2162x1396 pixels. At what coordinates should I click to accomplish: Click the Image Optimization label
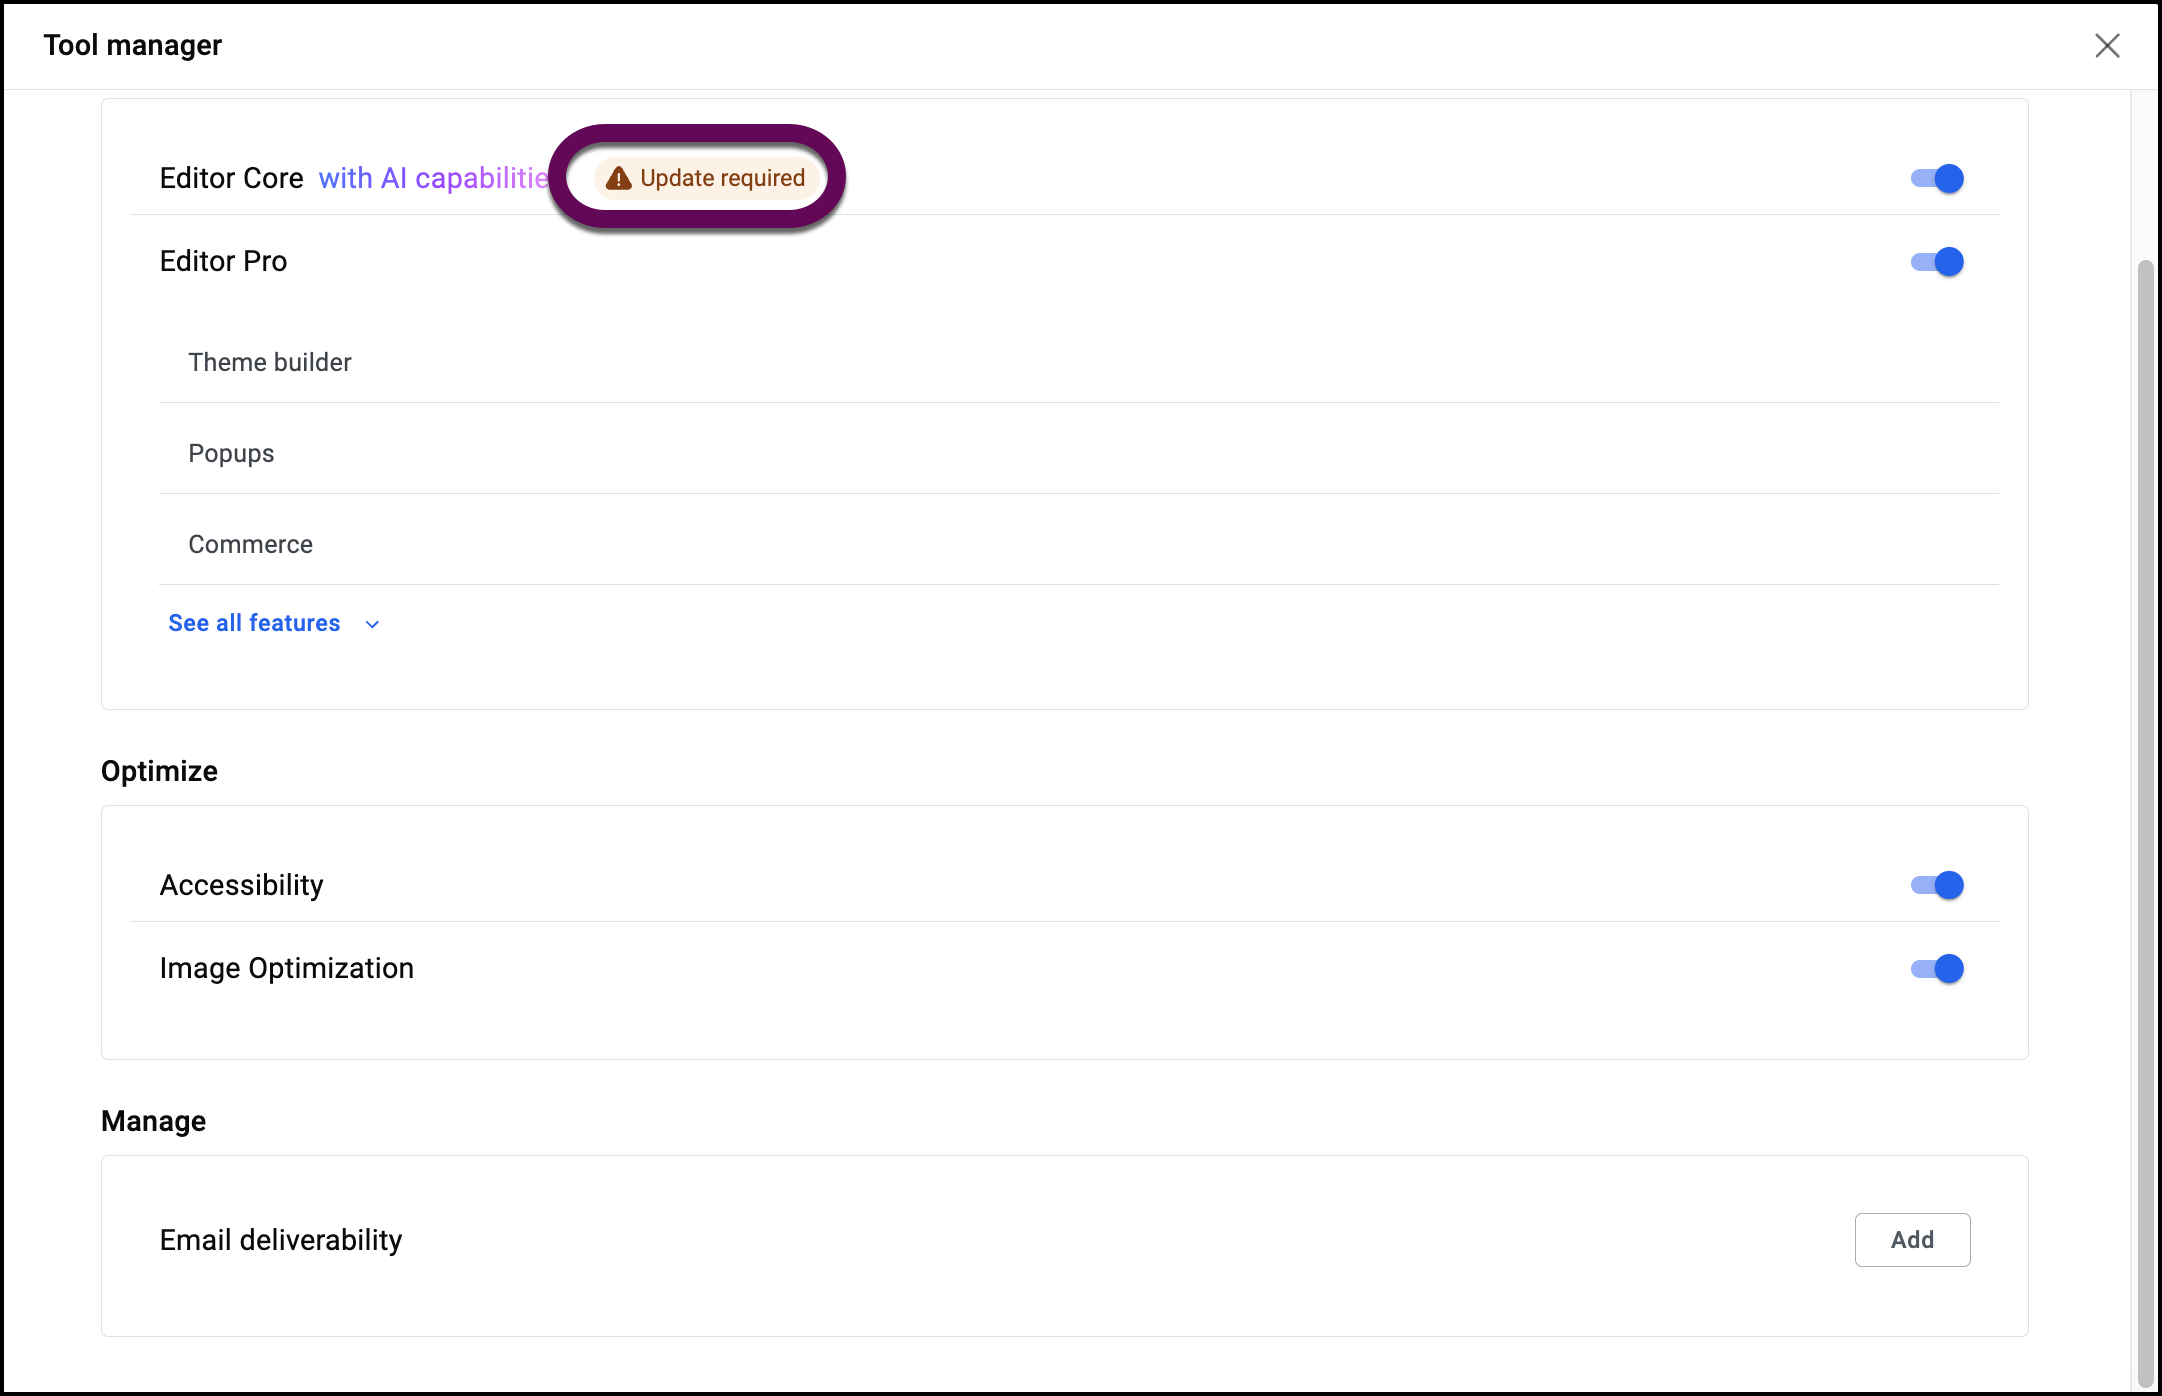[286, 968]
